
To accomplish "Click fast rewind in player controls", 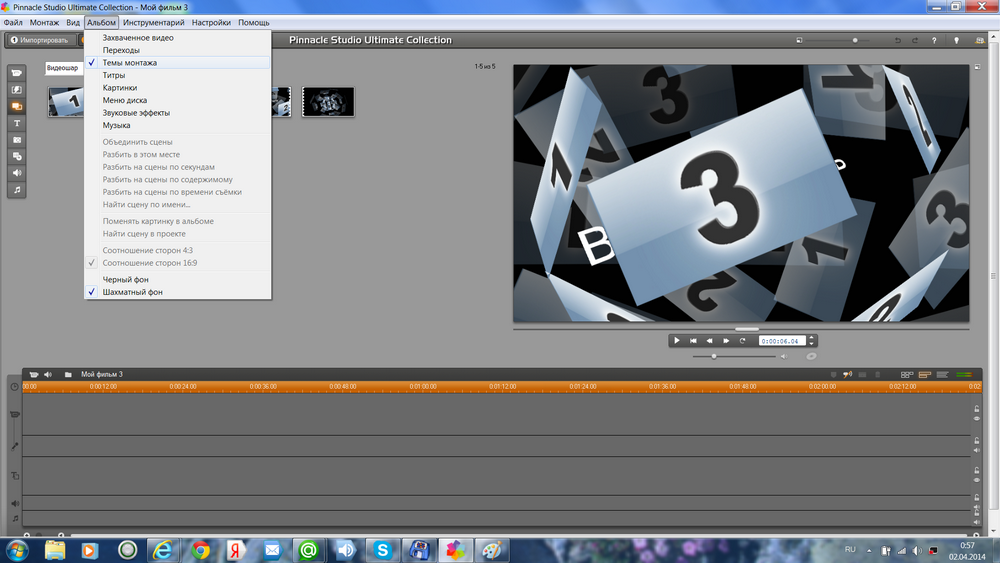I will click(709, 340).
